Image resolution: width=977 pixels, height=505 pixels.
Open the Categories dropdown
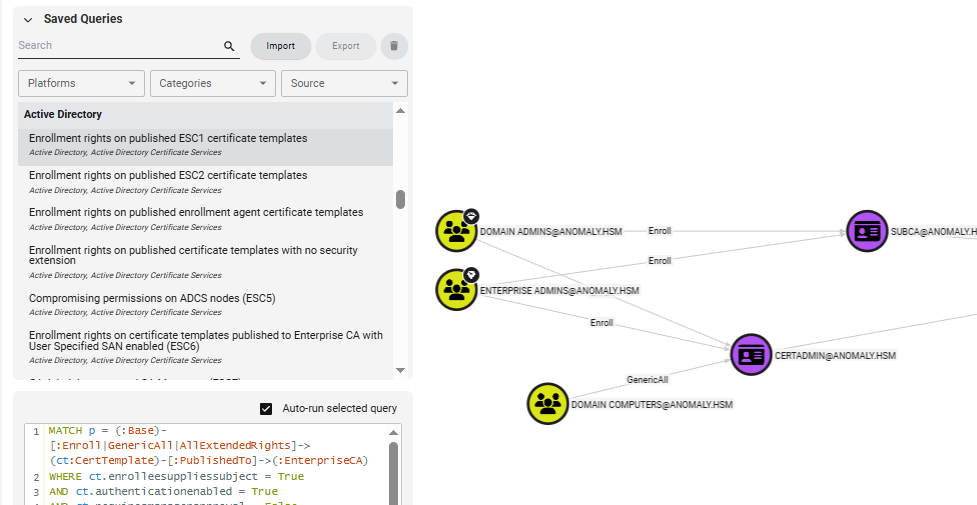point(212,83)
